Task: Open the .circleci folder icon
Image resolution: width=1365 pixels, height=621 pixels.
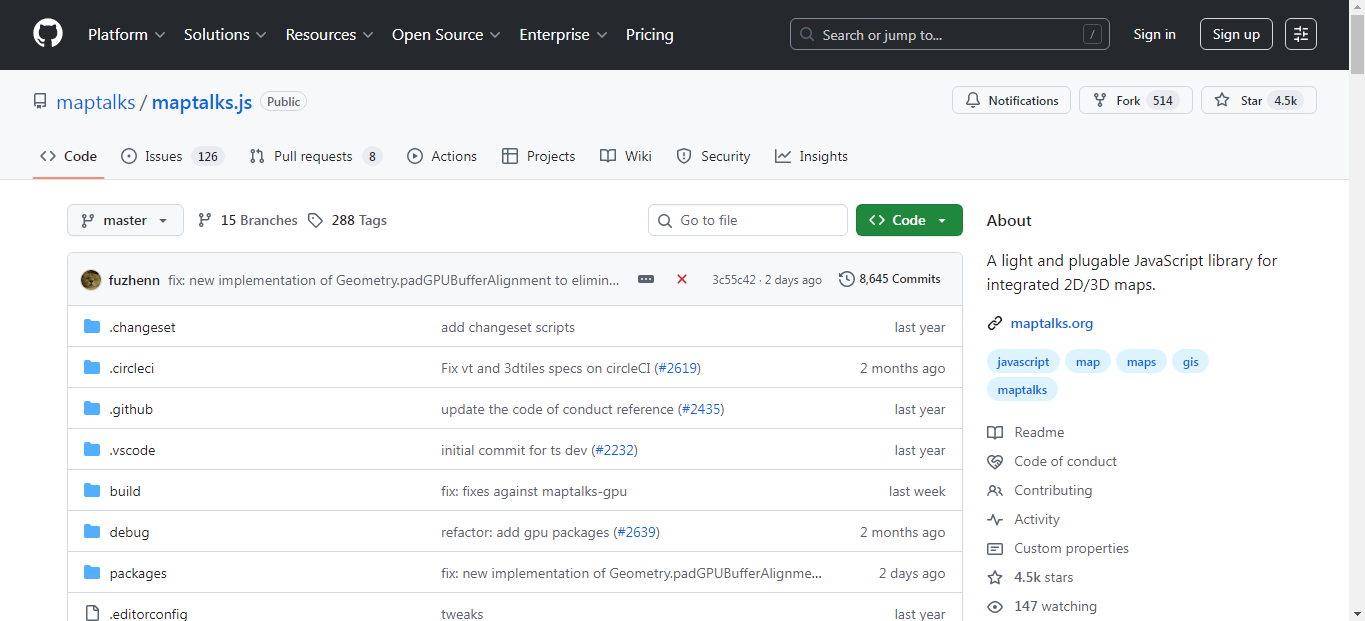Action: [x=92, y=368]
